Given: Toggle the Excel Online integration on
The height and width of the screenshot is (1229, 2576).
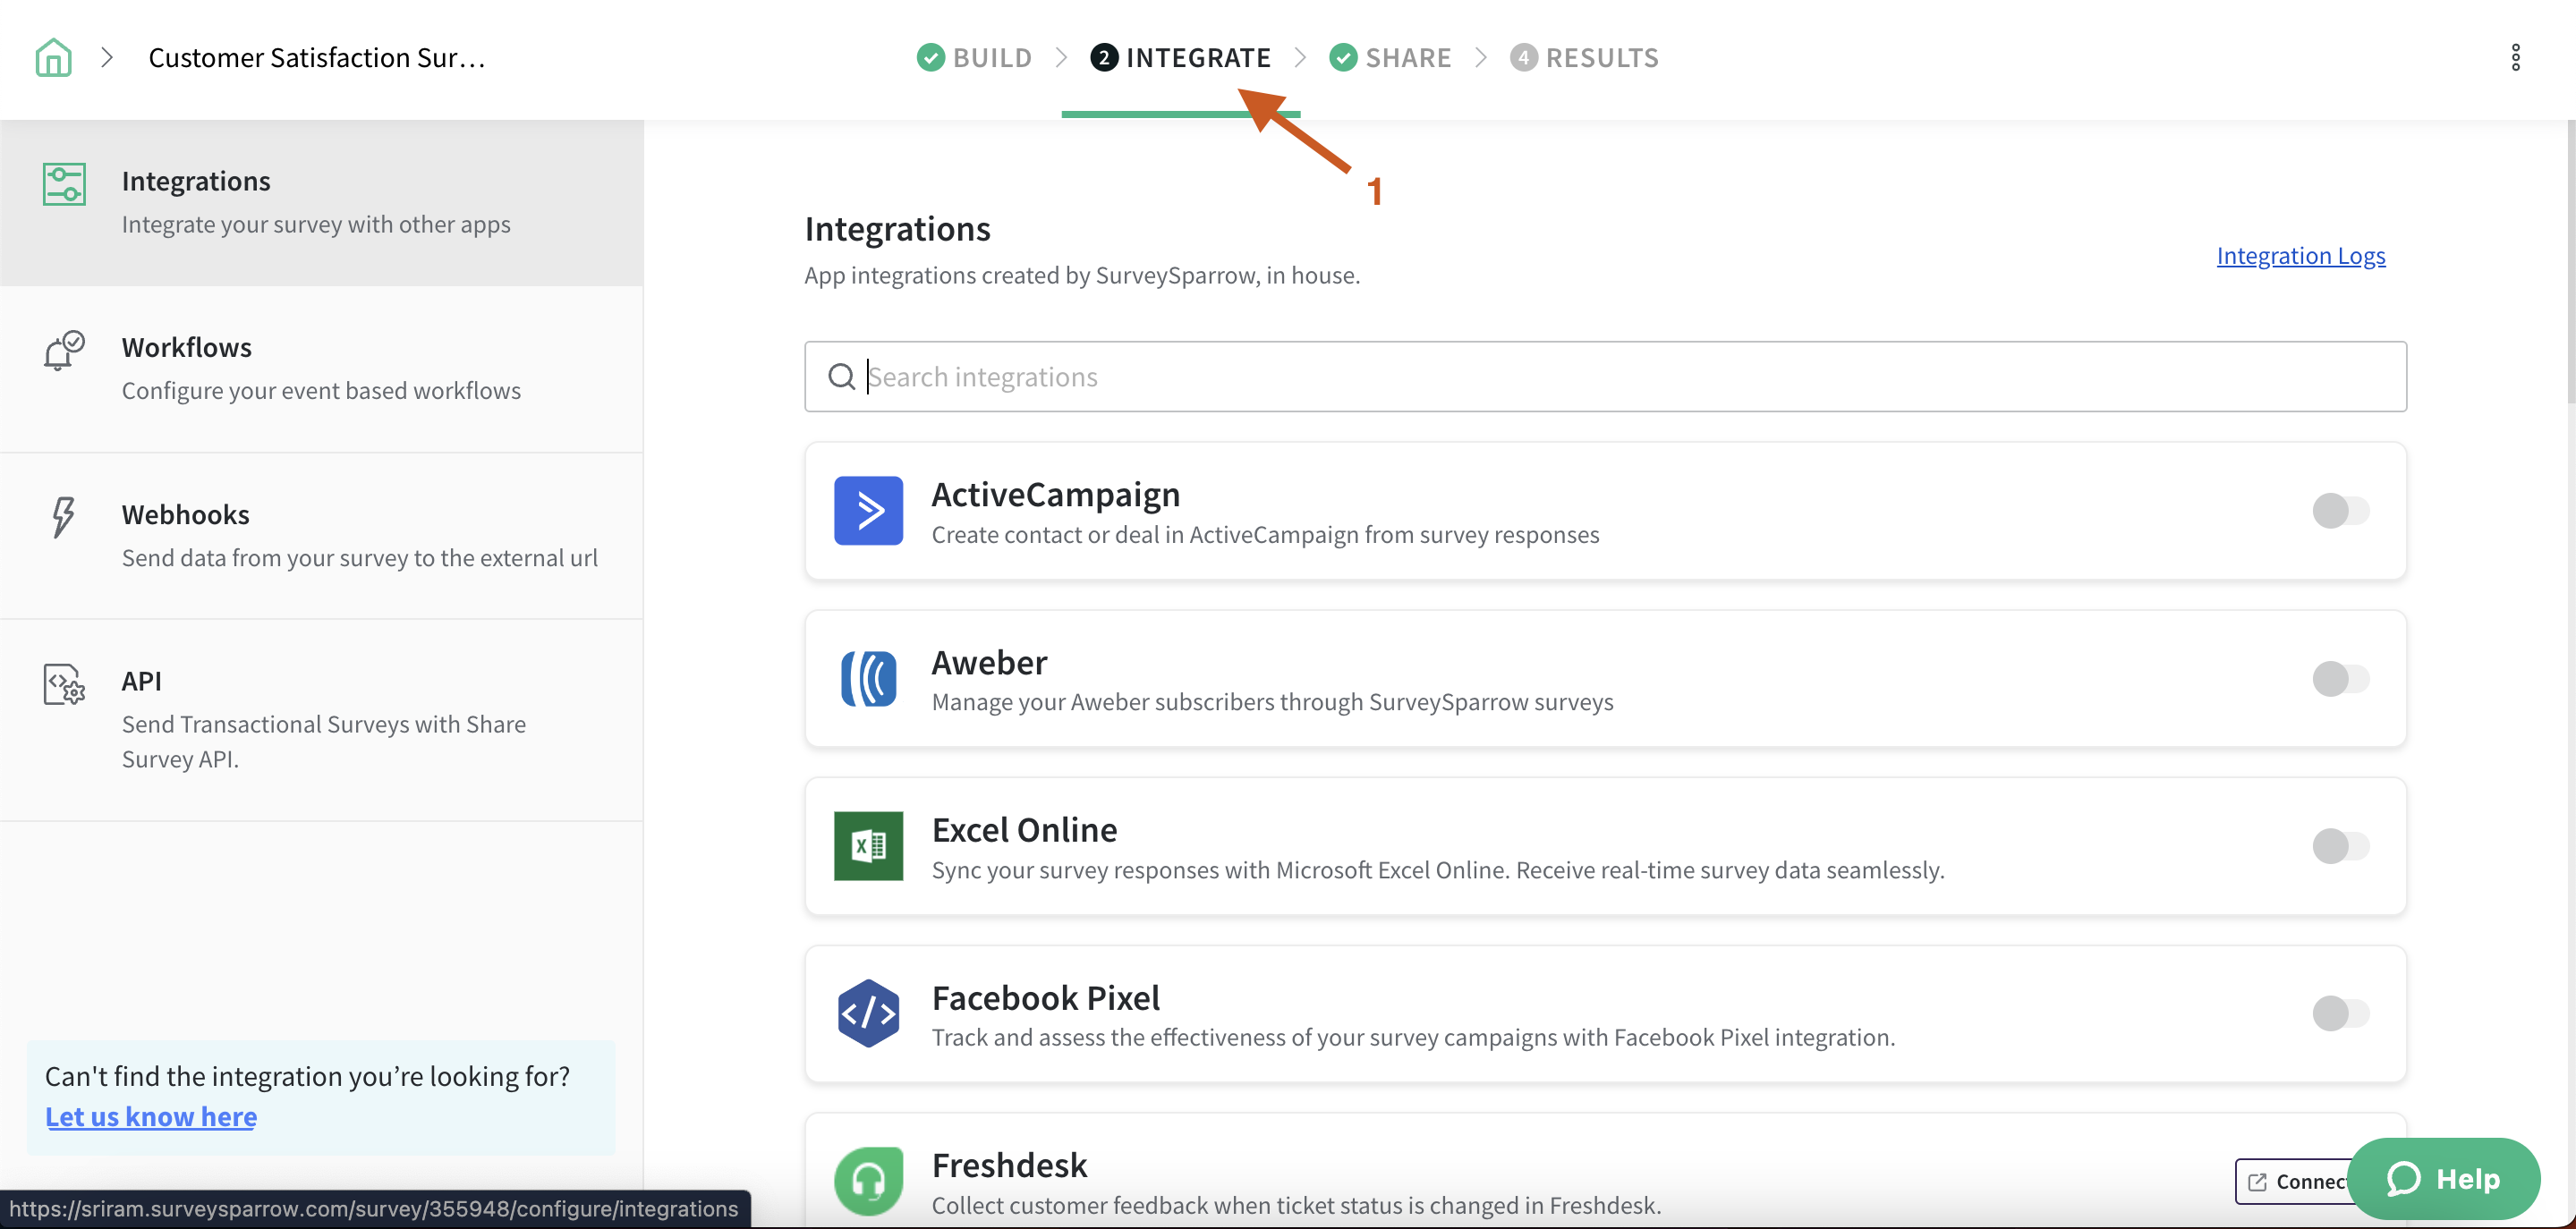Looking at the screenshot, I should [x=2340, y=846].
